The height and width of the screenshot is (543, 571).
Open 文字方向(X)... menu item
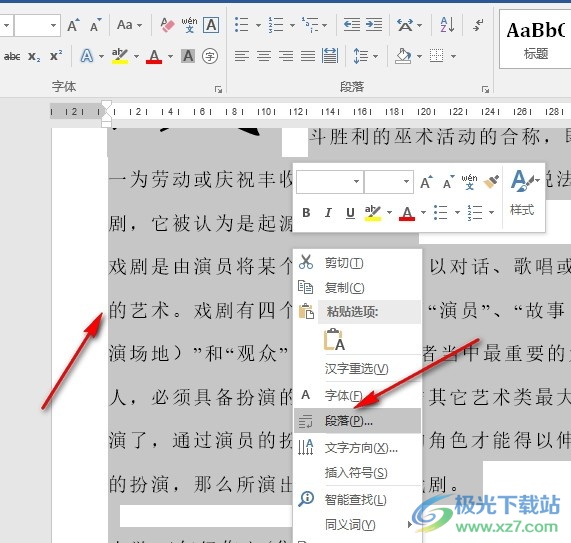pyautogui.click(x=357, y=448)
